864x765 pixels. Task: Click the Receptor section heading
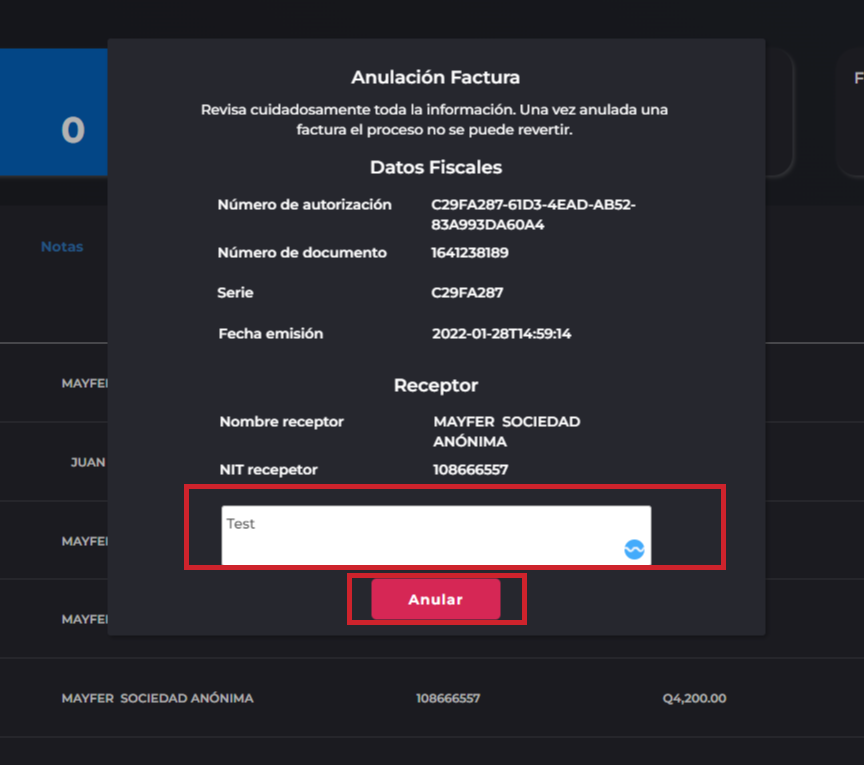click(x=435, y=385)
